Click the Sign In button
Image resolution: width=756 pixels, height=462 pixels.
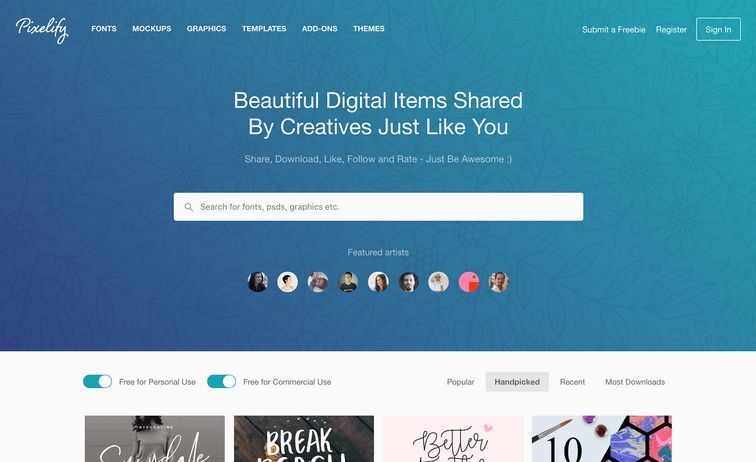coord(718,29)
